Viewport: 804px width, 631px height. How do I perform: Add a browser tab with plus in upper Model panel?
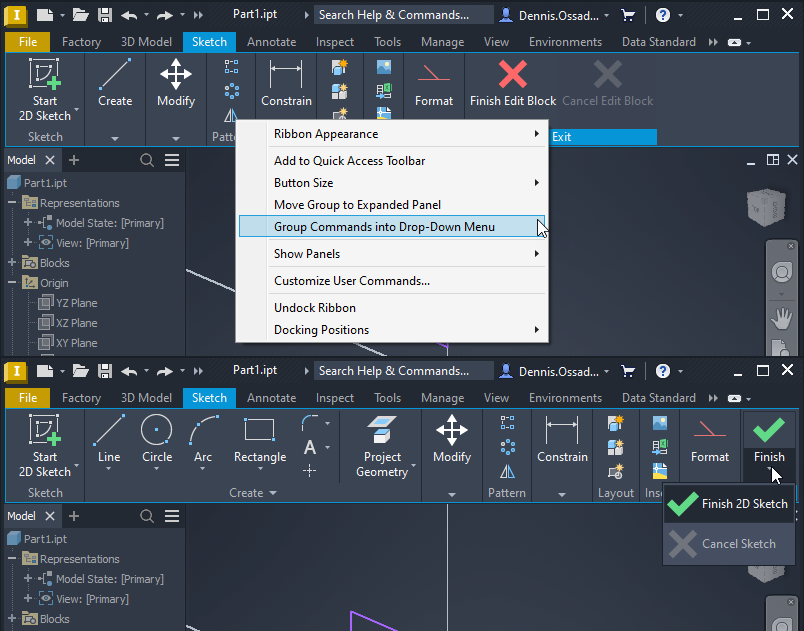pyautogui.click(x=74, y=160)
